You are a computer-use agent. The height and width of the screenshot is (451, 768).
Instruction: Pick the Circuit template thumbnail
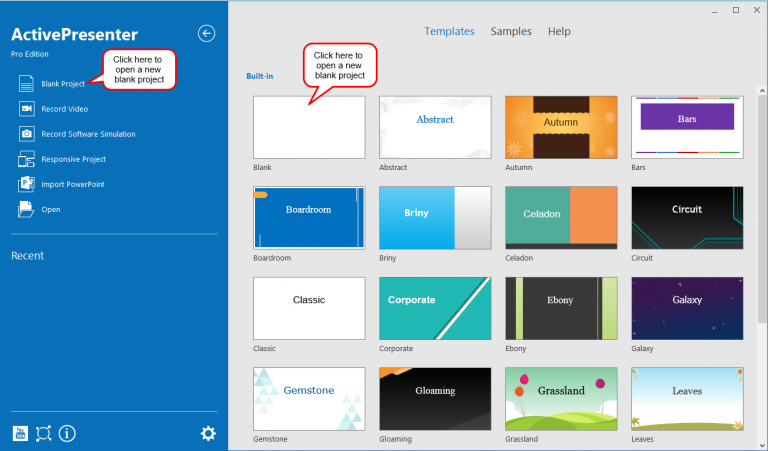pos(687,217)
